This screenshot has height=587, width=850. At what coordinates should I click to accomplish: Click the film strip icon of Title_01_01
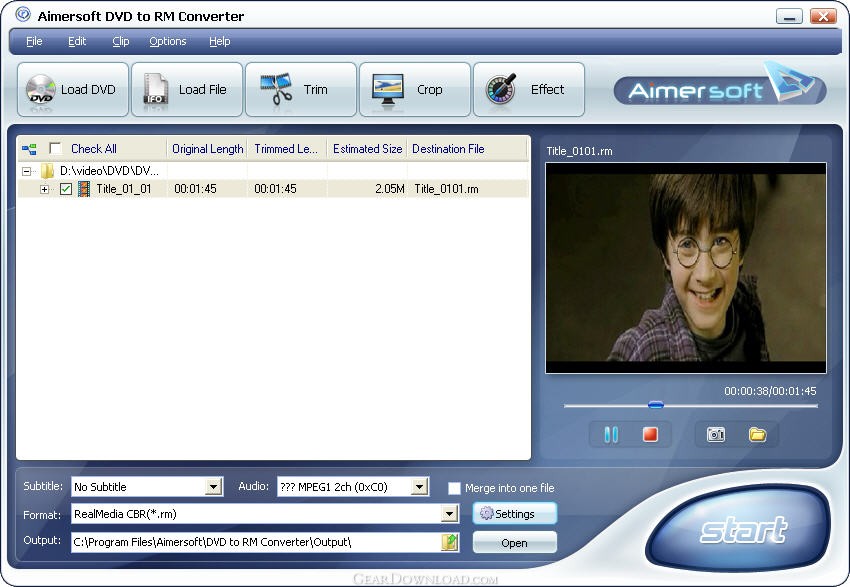pyautogui.click(x=83, y=189)
